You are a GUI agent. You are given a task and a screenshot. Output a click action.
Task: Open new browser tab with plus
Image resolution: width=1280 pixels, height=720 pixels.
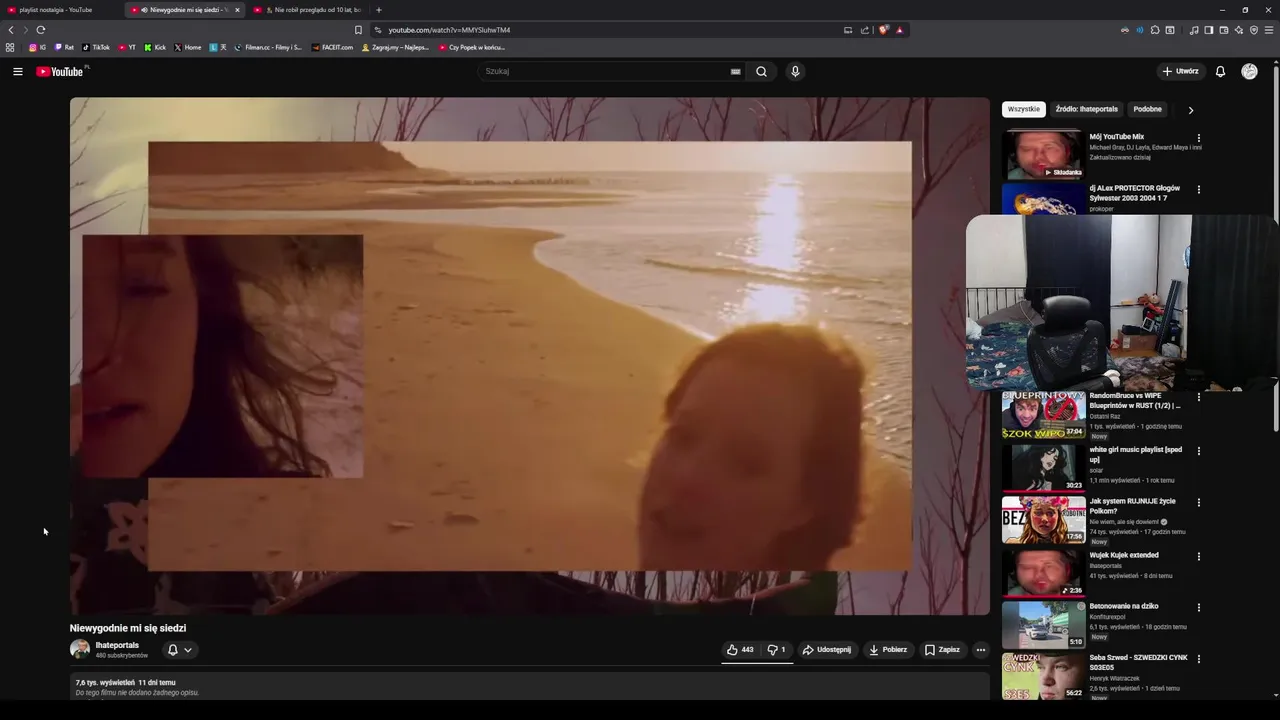coord(378,10)
